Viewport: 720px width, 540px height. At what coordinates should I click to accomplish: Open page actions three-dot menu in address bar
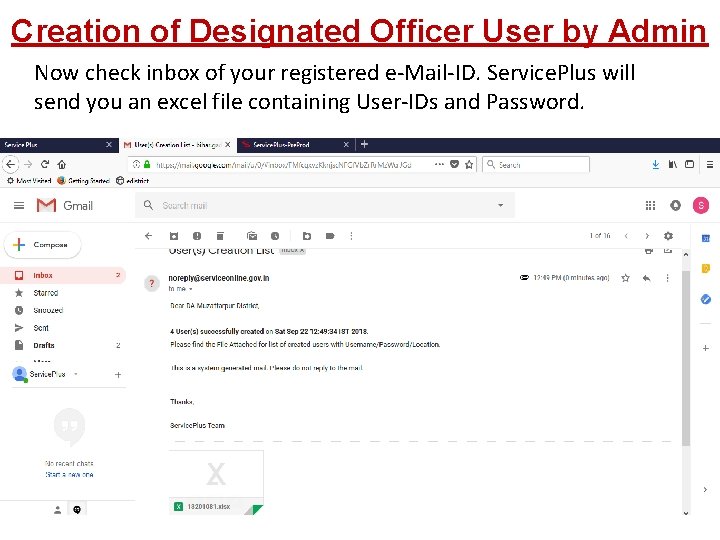coord(439,164)
